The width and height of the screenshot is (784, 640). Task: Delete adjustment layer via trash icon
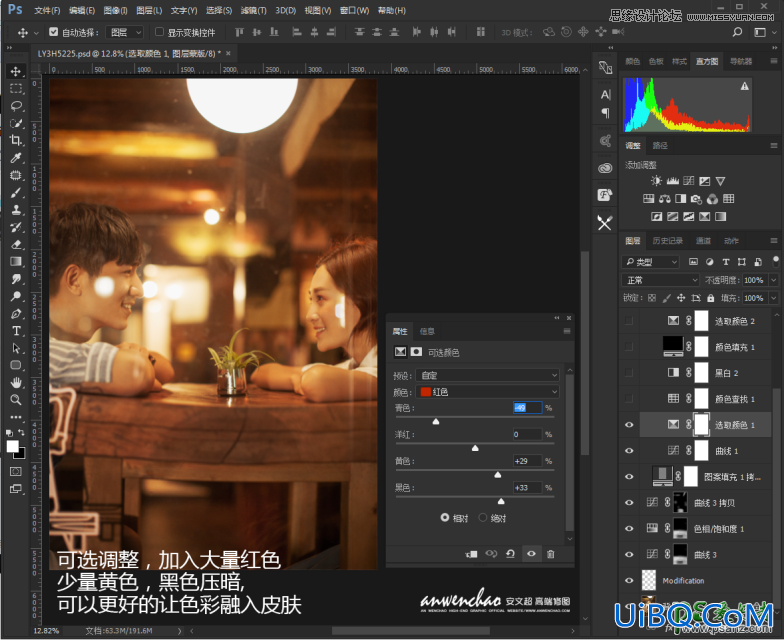coord(550,554)
